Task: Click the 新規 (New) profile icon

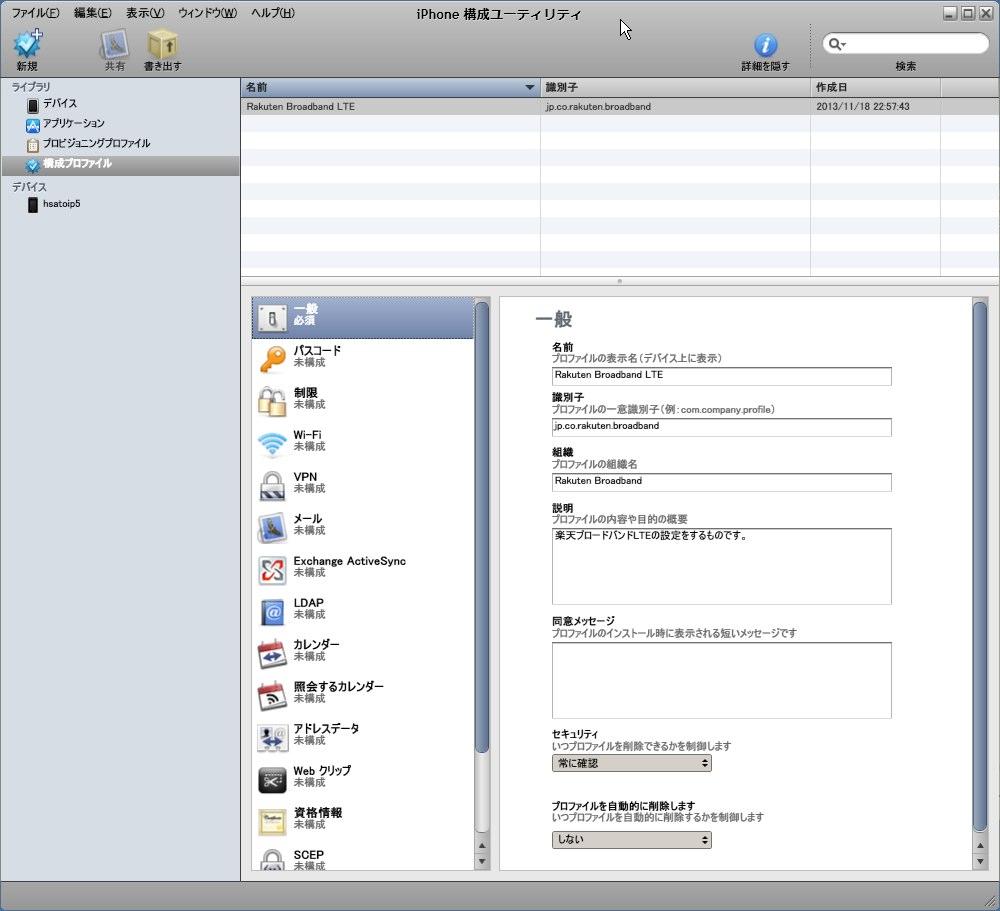Action: 27,44
